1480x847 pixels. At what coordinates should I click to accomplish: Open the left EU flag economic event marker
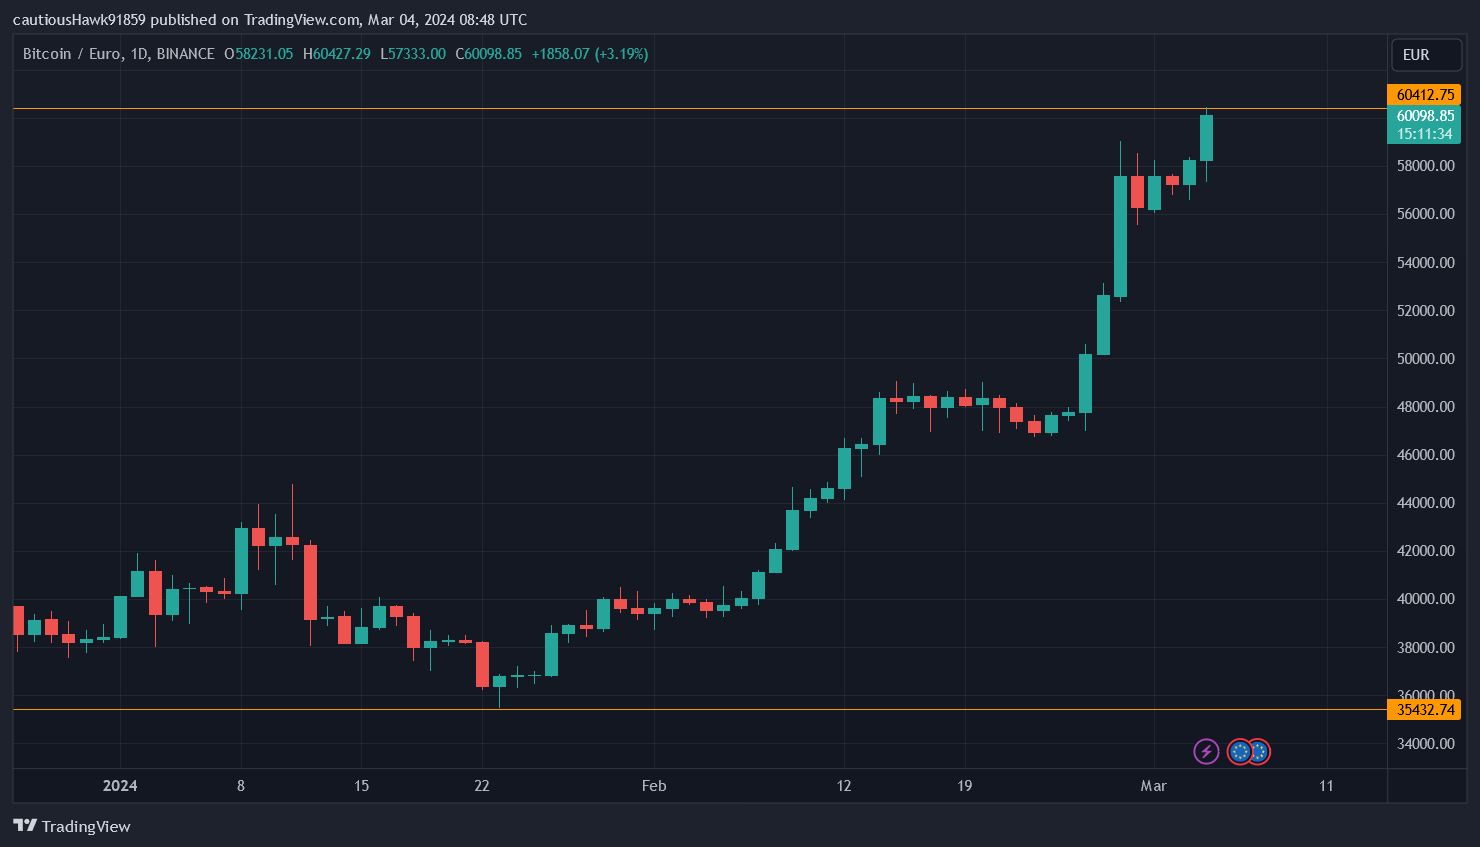(x=1241, y=751)
